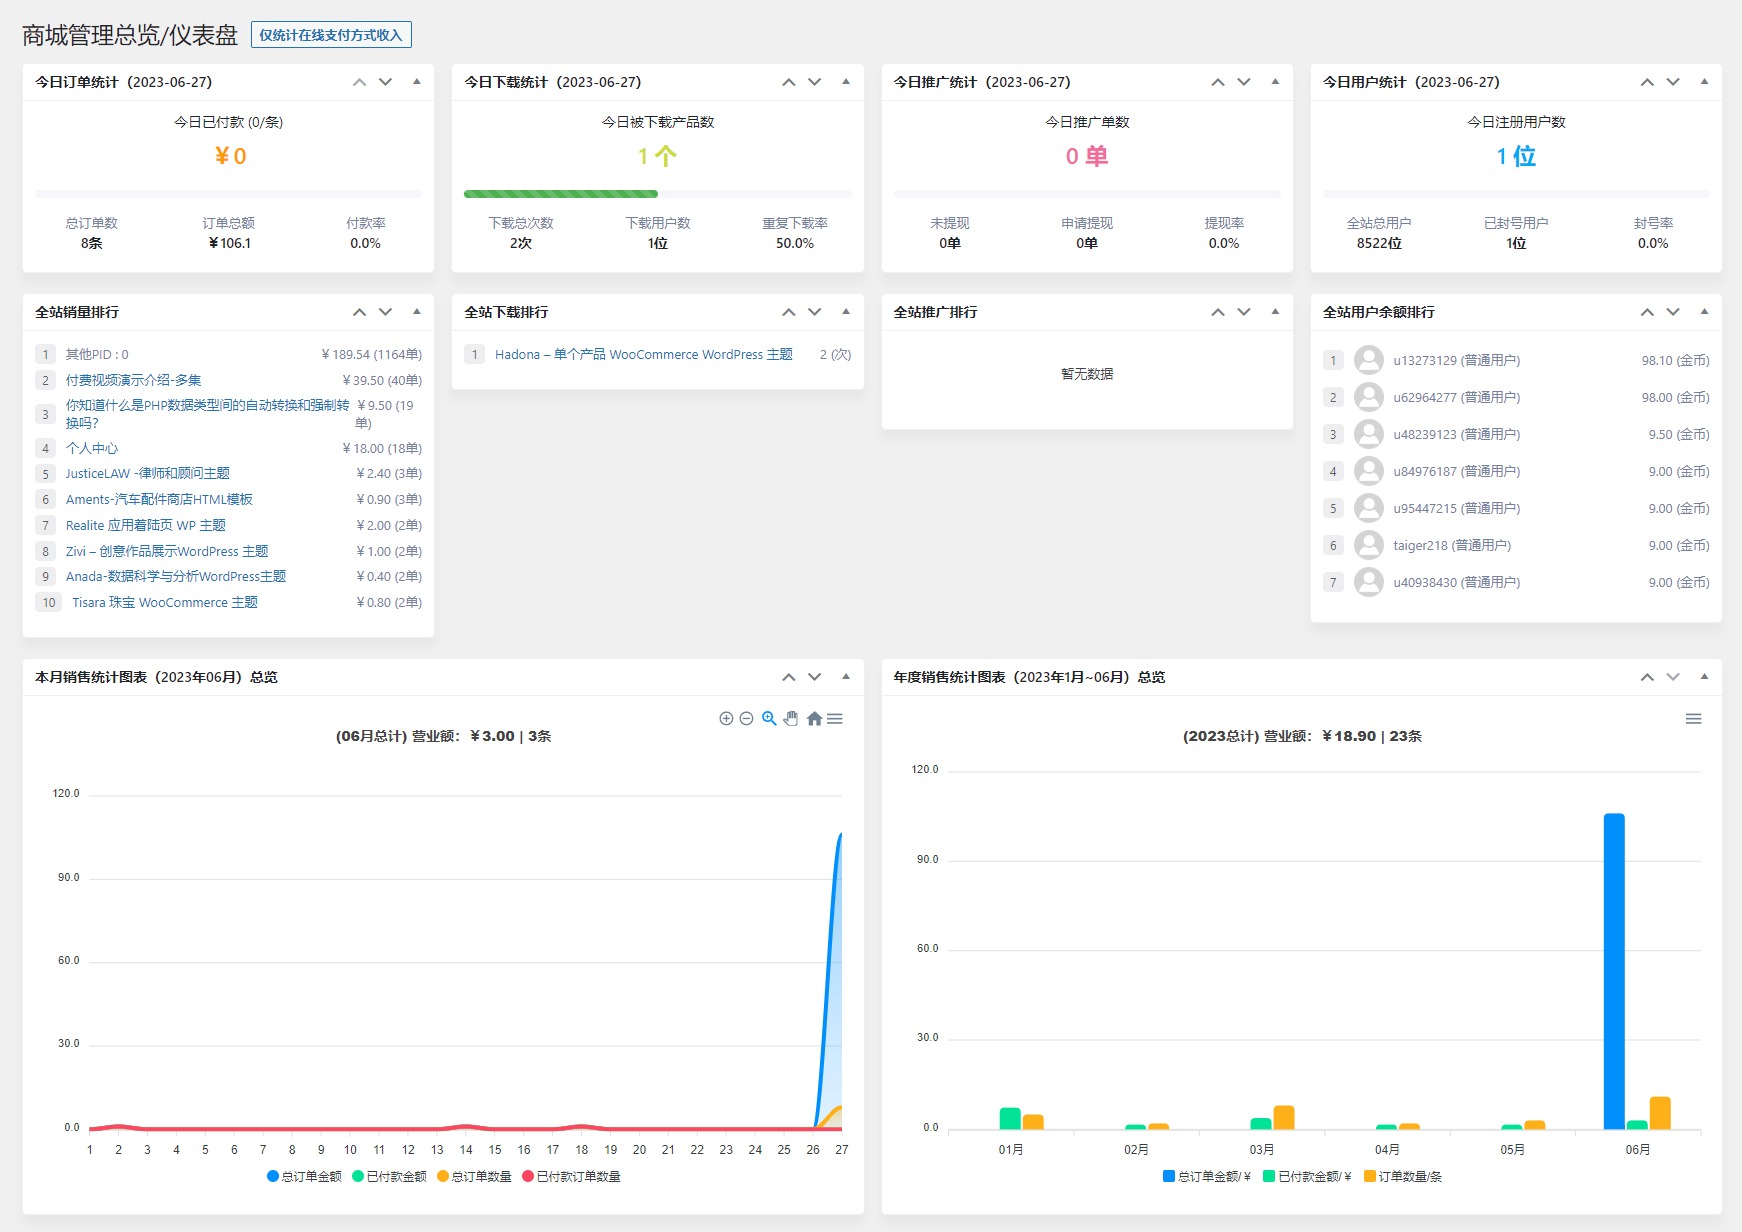The height and width of the screenshot is (1232, 1742).
Task: Move 年度销售统计图表 panel up with chevron
Action: [1646, 677]
